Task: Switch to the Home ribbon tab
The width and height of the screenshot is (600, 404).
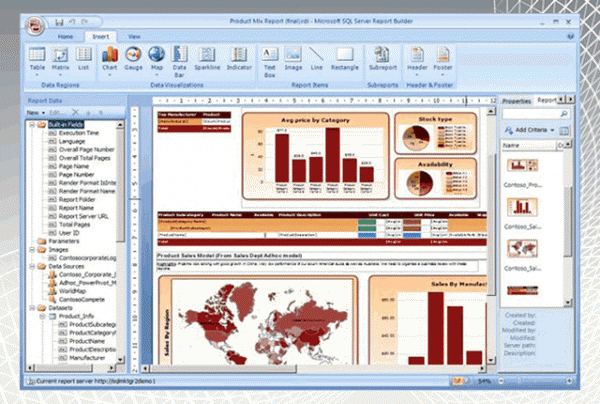Action: [65, 37]
